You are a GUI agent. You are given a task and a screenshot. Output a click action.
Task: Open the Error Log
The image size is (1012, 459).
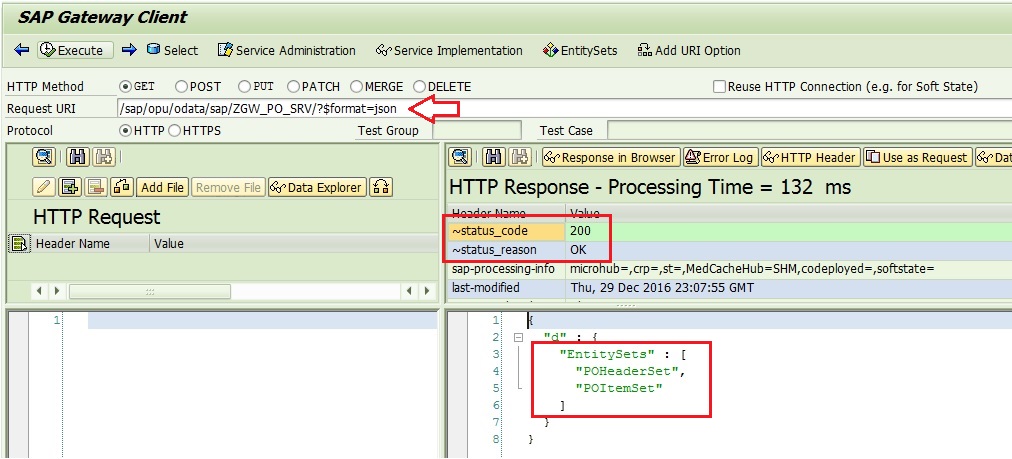720,157
